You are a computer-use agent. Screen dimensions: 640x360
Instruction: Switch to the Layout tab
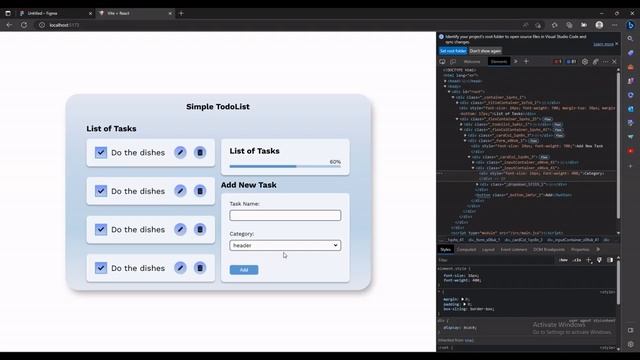coord(488,249)
